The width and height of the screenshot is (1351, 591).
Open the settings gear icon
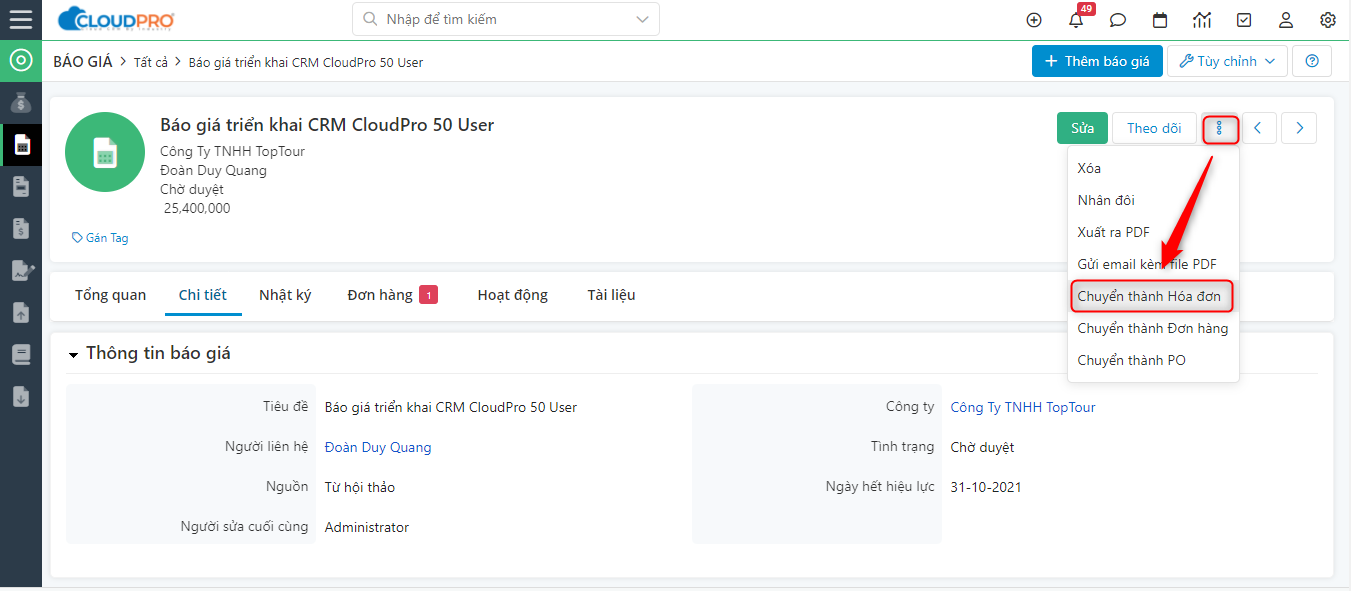click(1328, 20)
